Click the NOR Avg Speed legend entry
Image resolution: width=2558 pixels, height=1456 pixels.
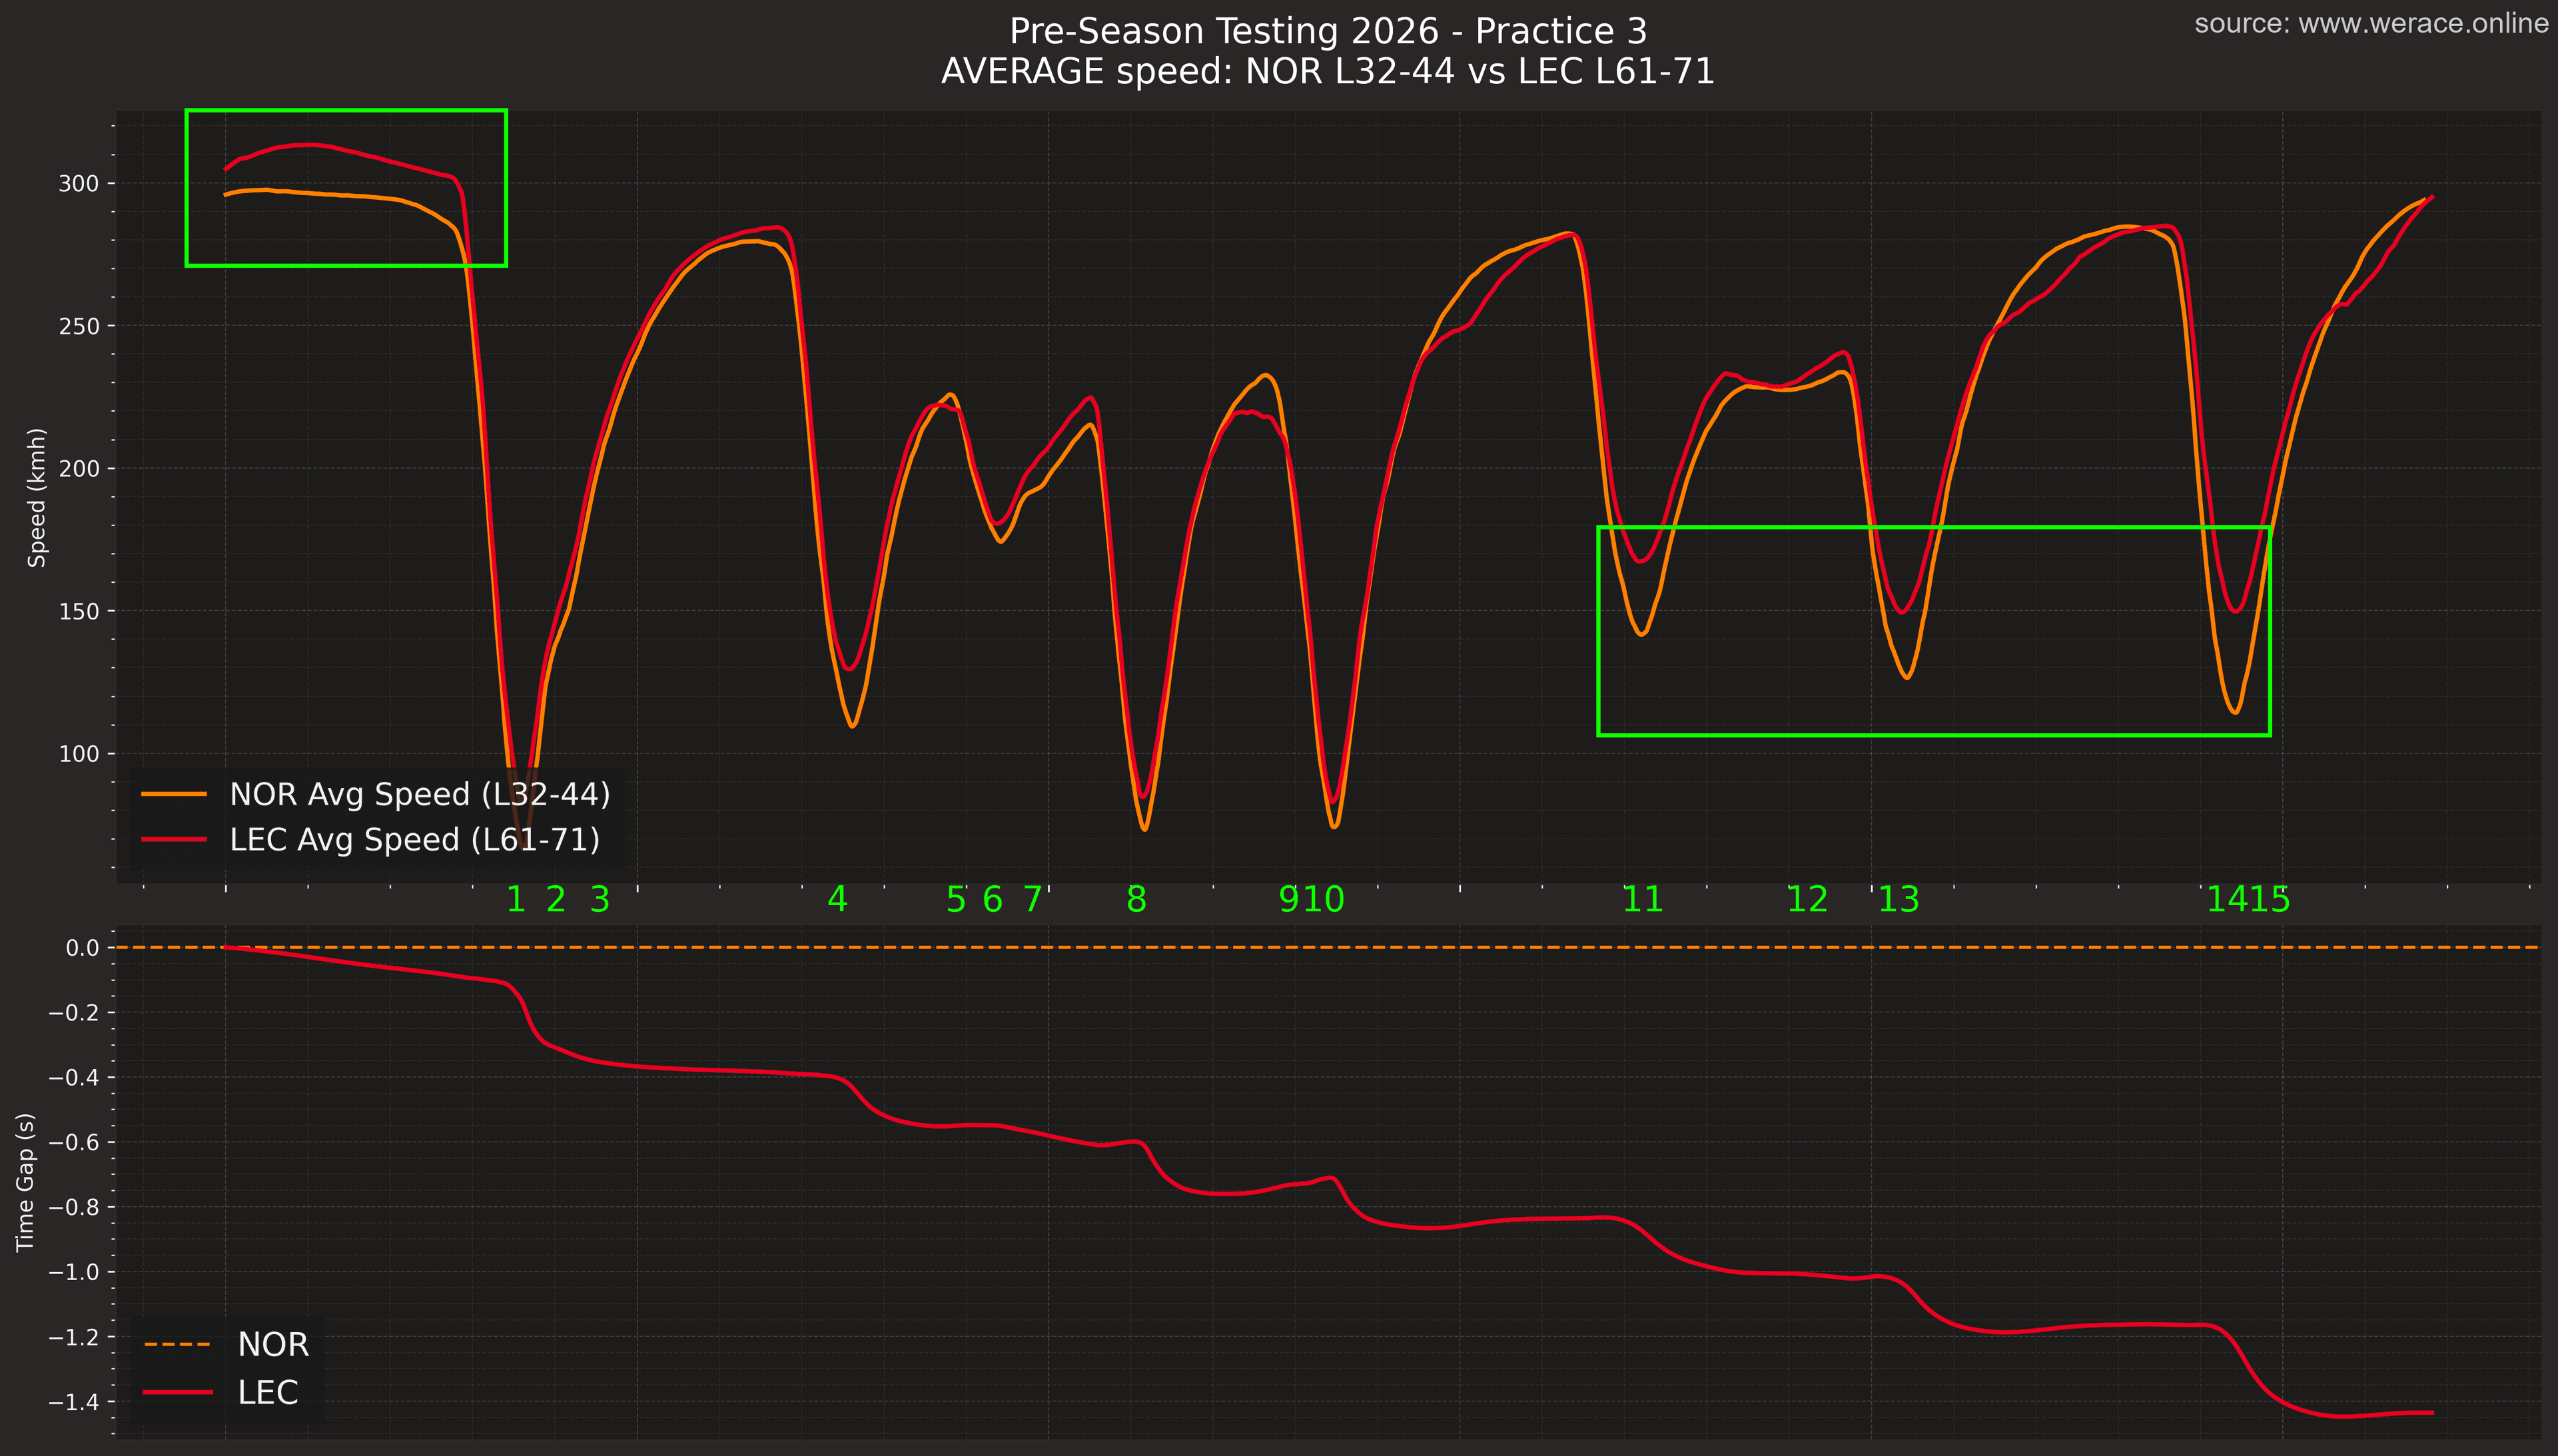coord(419,794)
